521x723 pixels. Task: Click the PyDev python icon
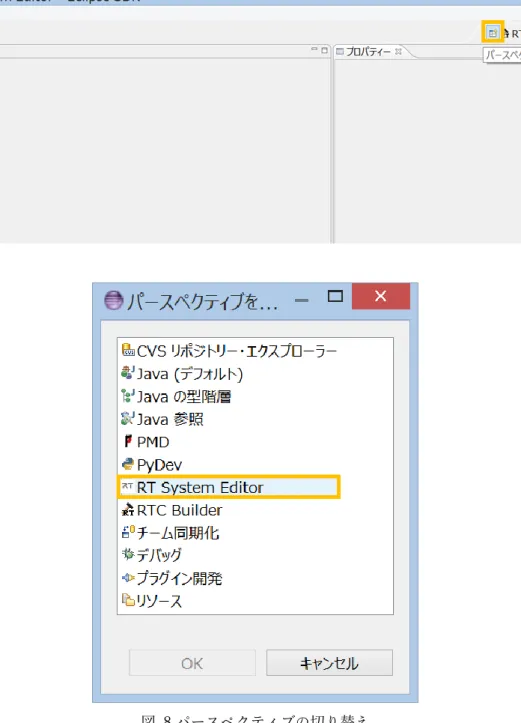(x=128, y=463)
